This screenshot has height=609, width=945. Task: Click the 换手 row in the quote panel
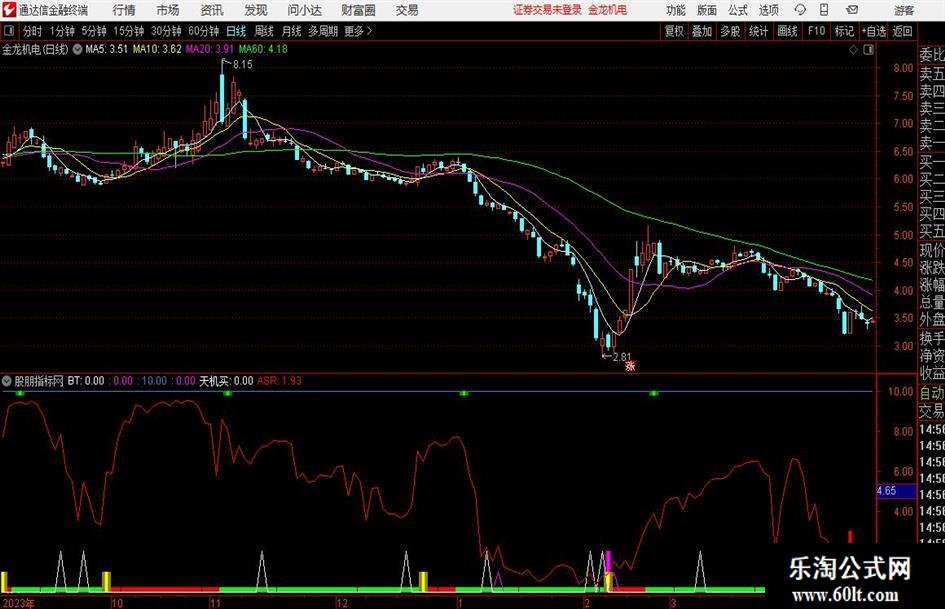pyautogui.click(x=931, y=338)
